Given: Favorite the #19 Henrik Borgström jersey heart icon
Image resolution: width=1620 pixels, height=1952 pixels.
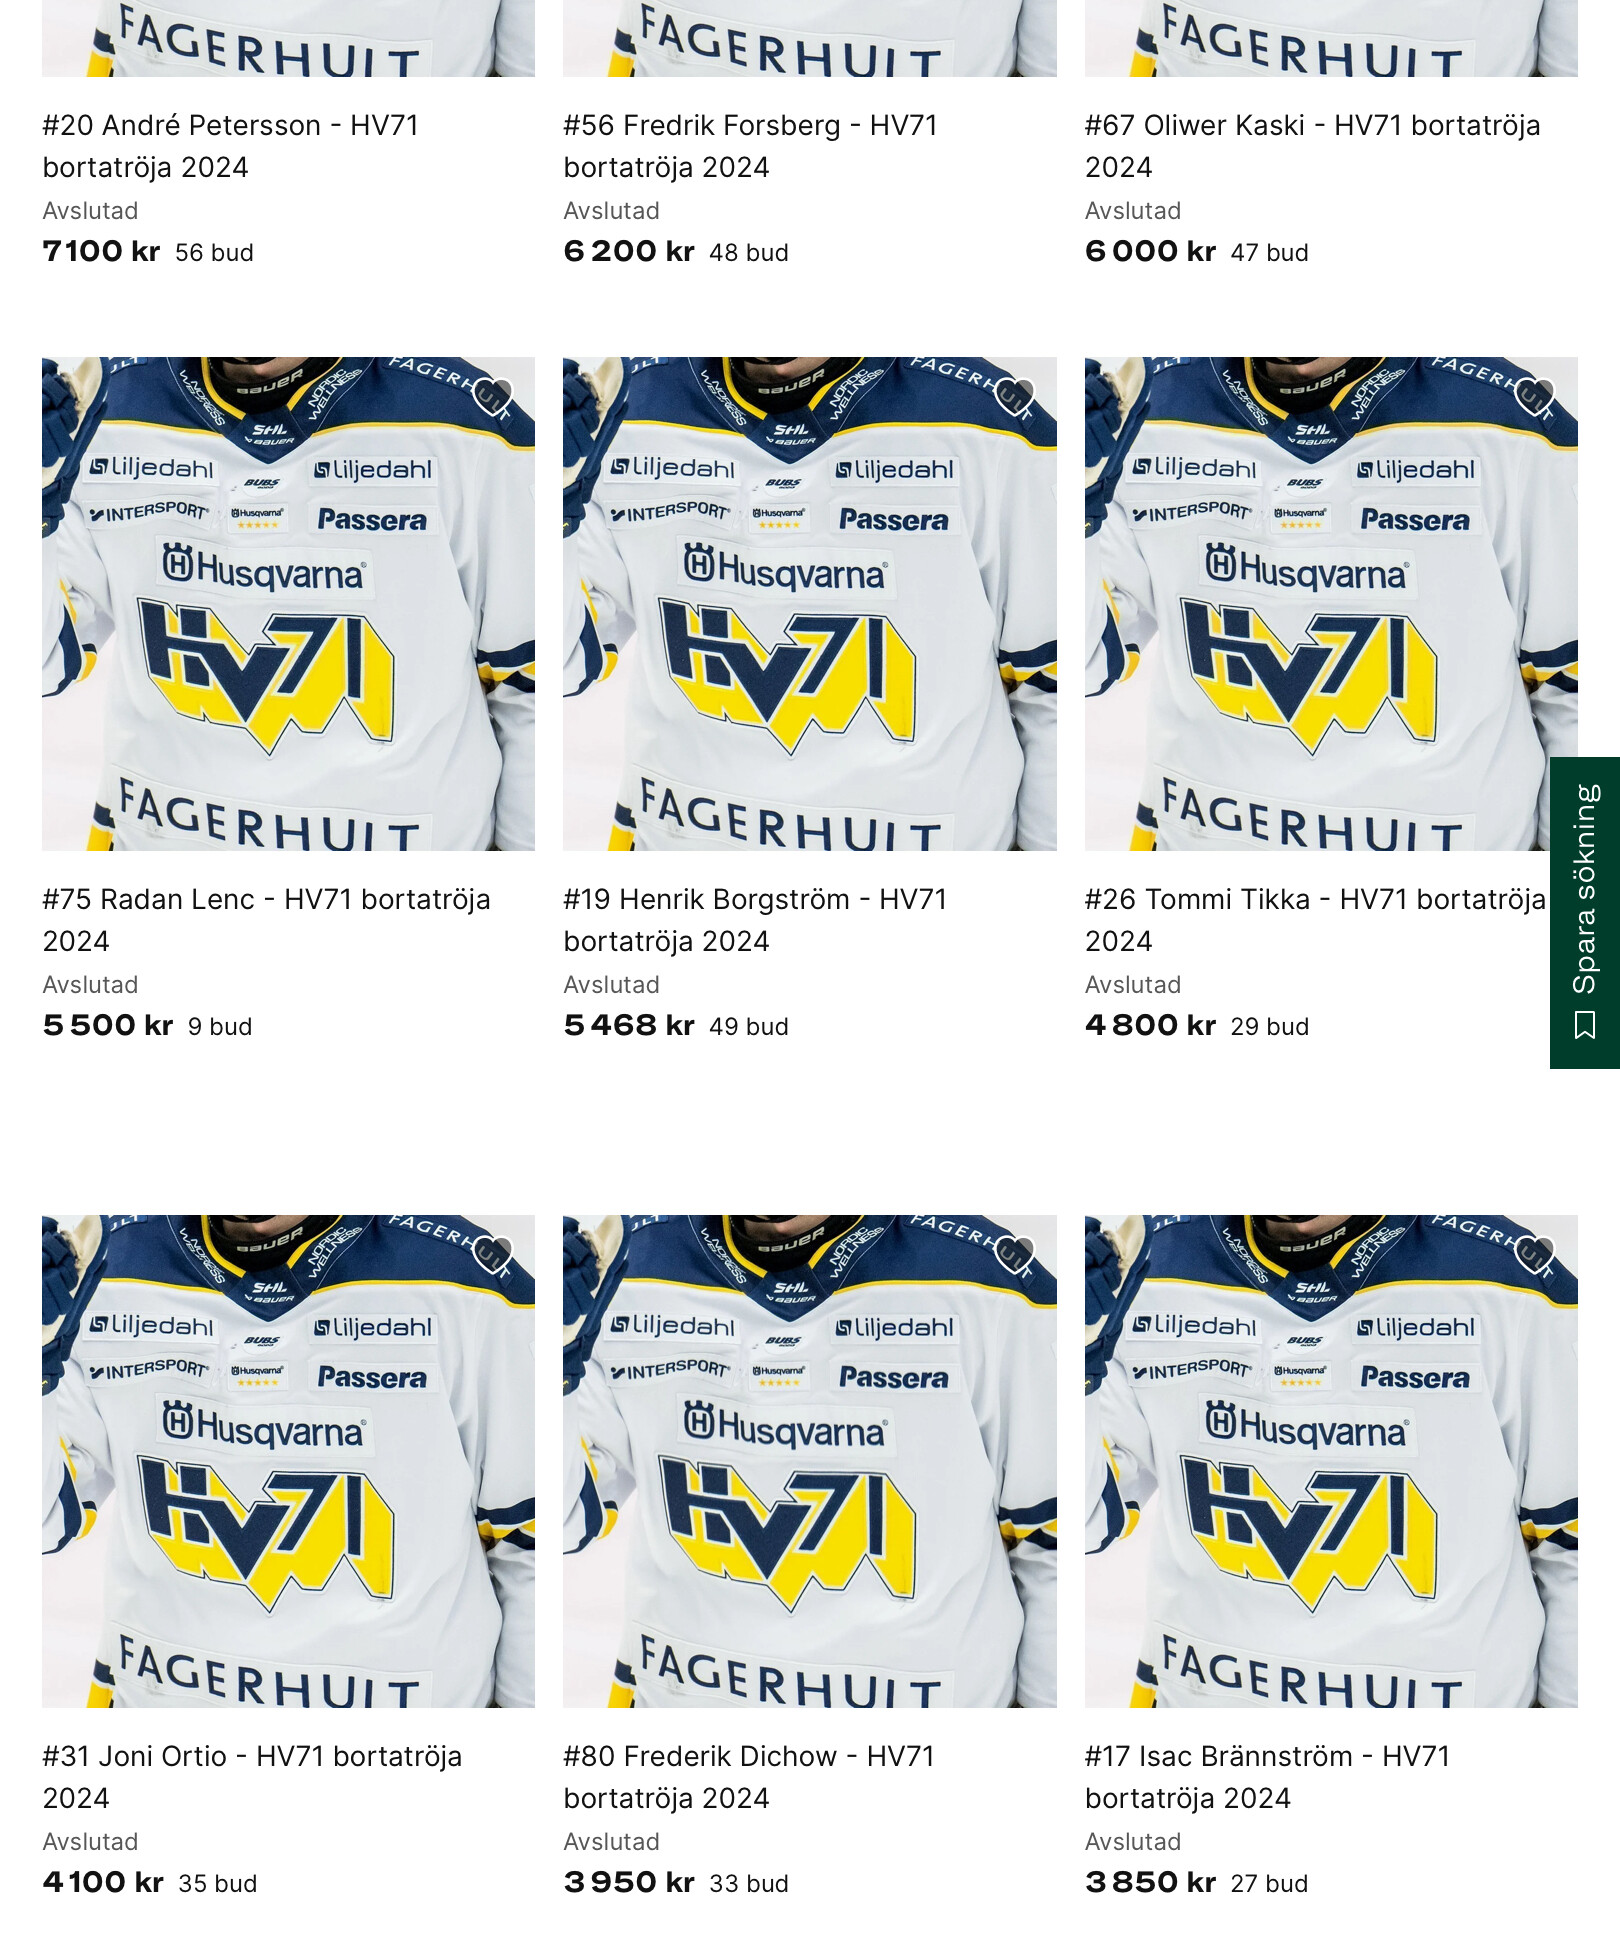Looking at the screenshot, I should tap(1015, 397).
